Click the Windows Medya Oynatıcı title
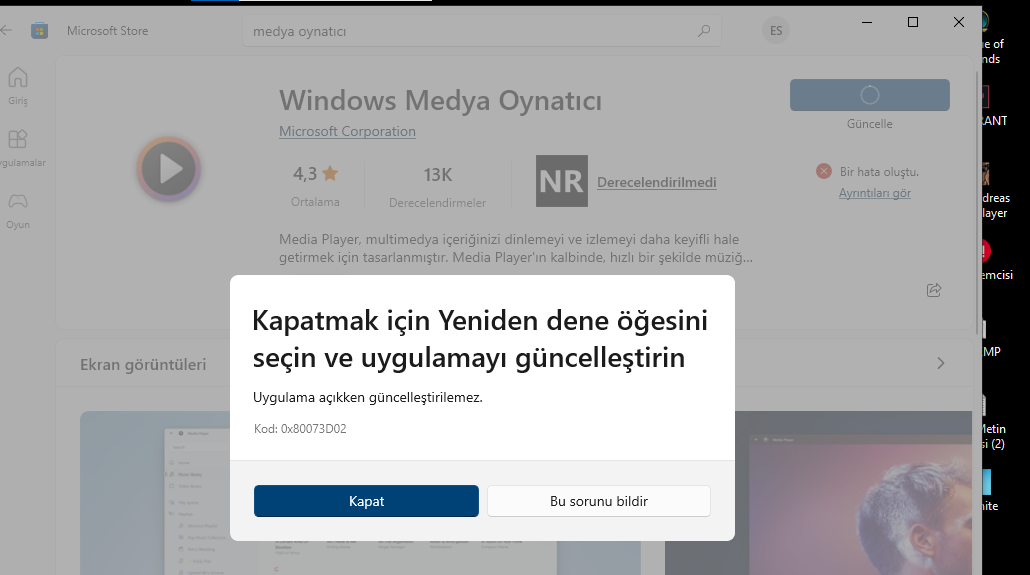 [440, 101]
